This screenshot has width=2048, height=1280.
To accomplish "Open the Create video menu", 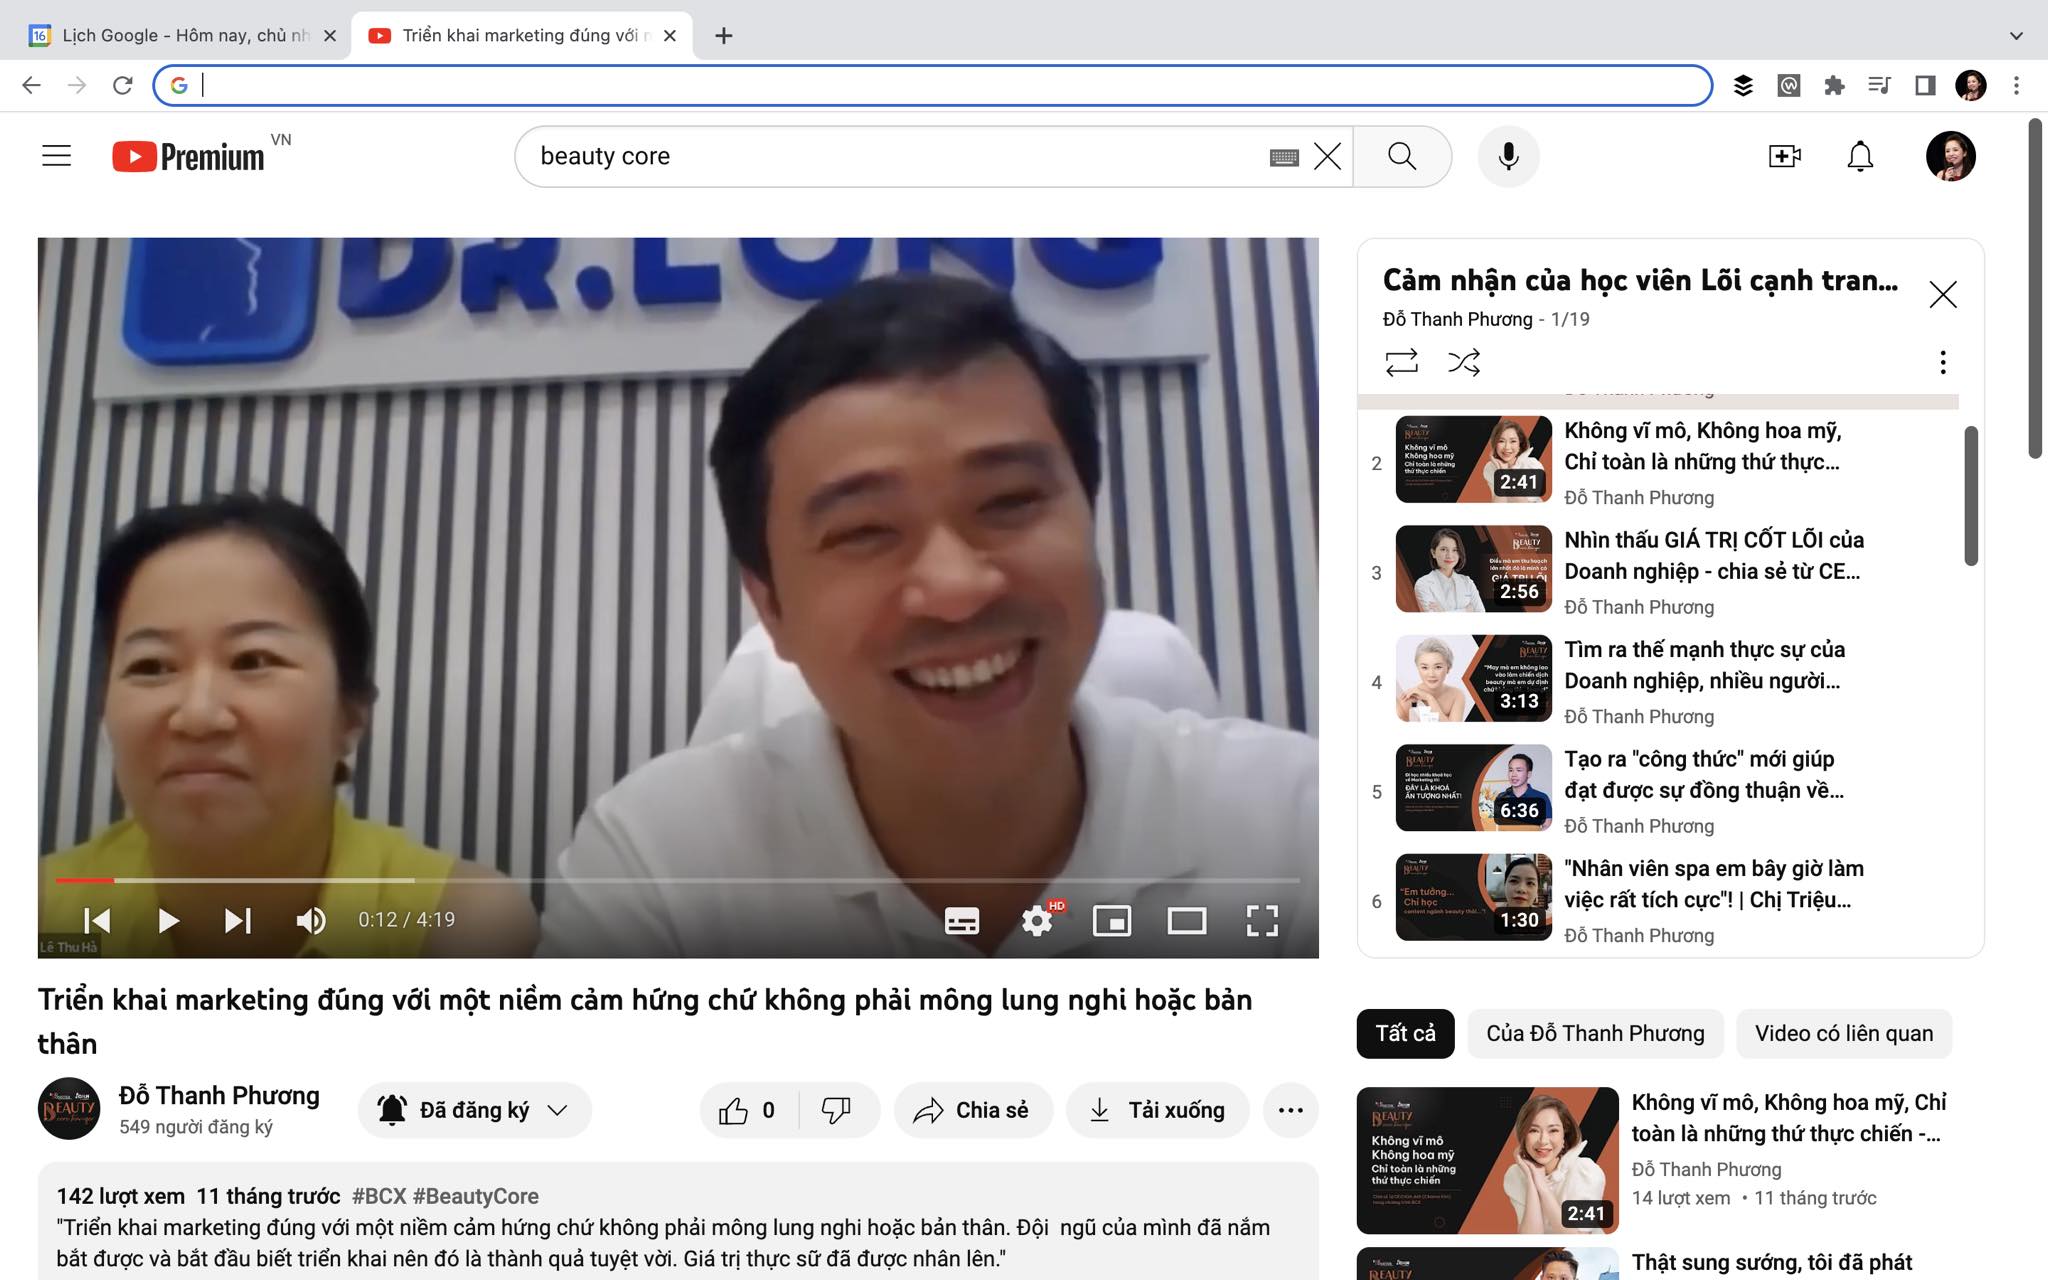I will click(x=1785, y=156).
